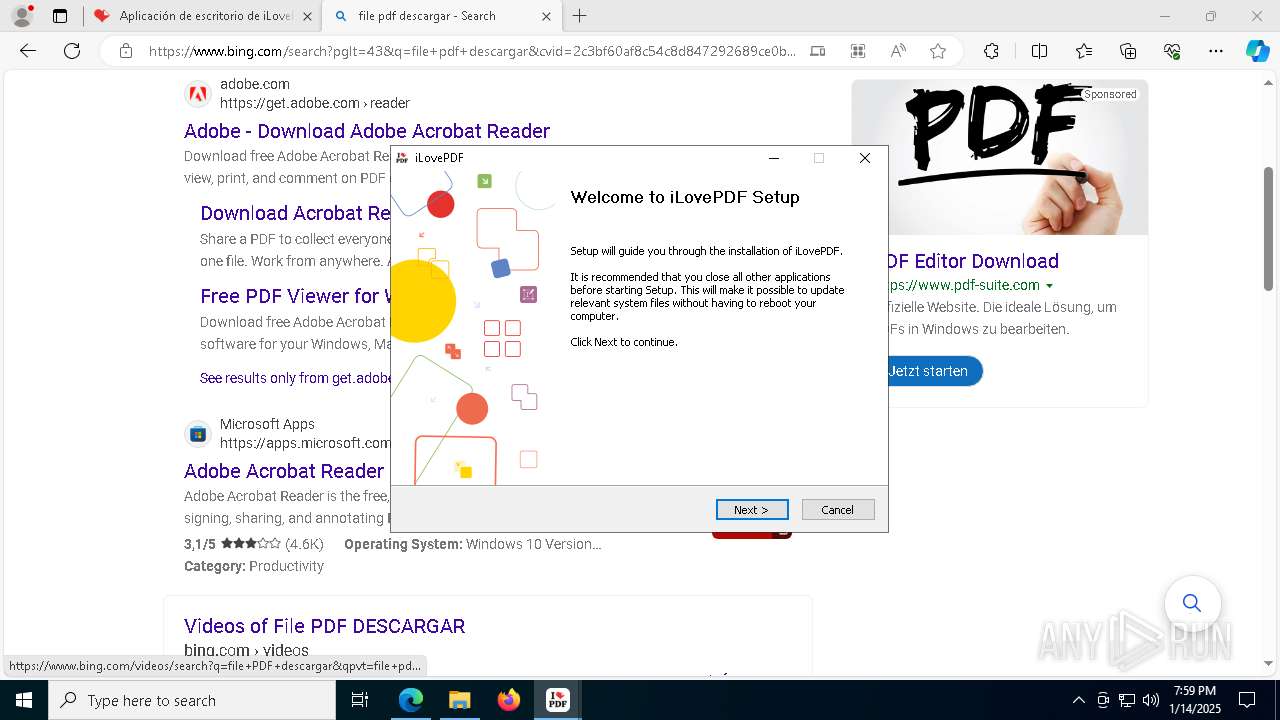This screenshot has width=1280, height=720.
Task: Open Copilot sidebar icon
Action: (1258, 51)
